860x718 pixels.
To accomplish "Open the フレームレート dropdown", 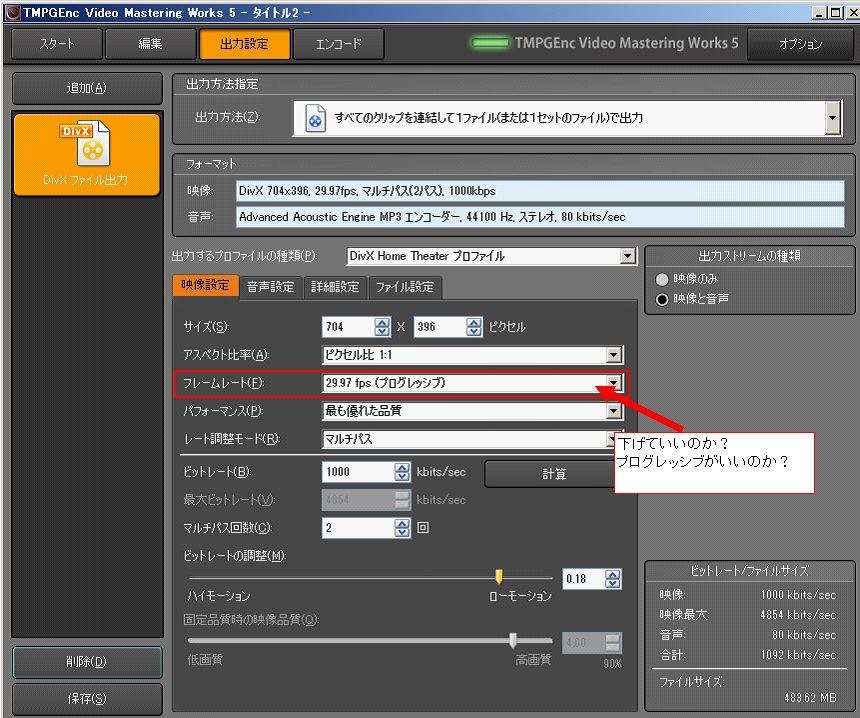I will pos(614,382).
